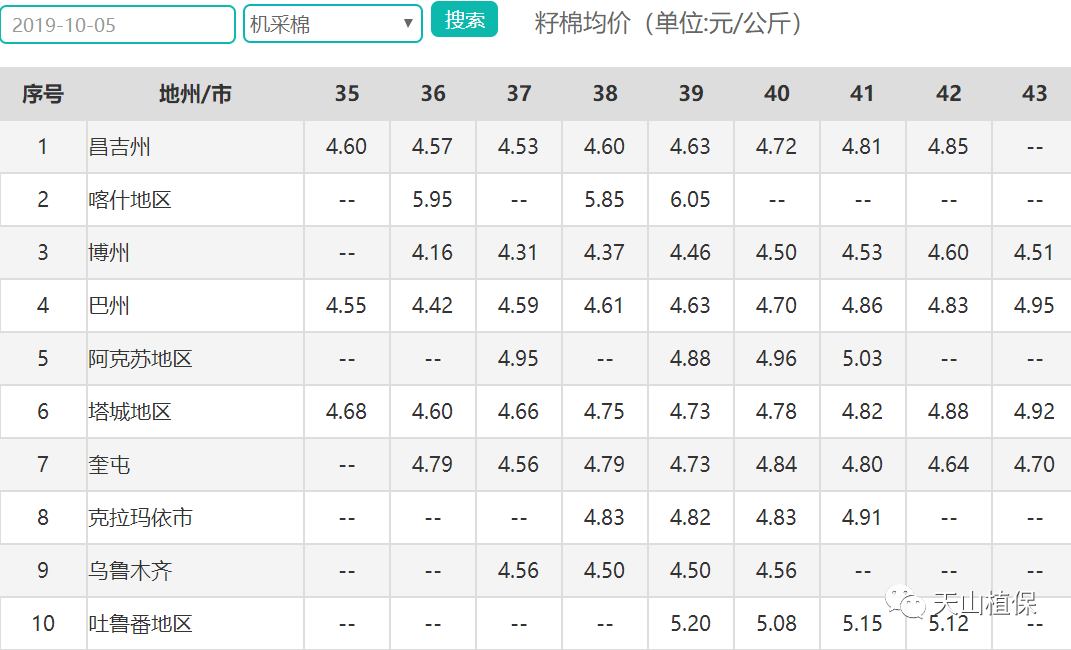
Task: Click the green 搜索 button
Action: pyautogui.click(x=464, y=20)
